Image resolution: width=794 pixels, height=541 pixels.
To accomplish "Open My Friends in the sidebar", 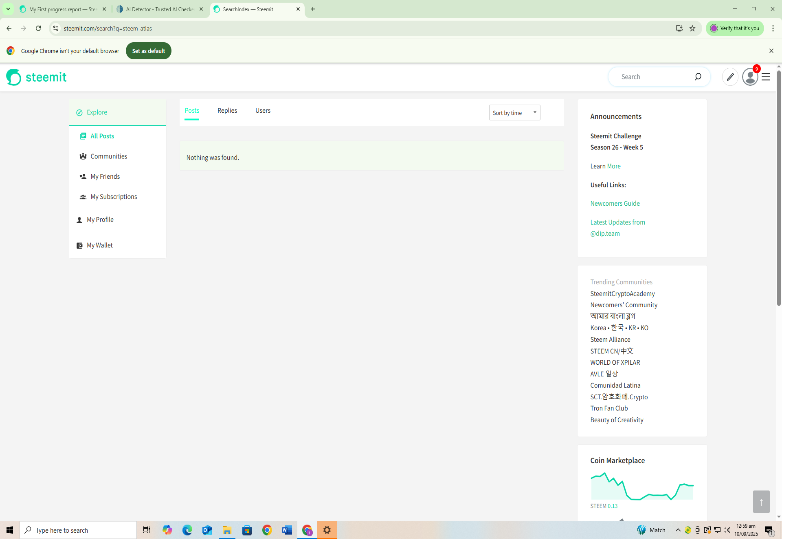I will 105,176.
